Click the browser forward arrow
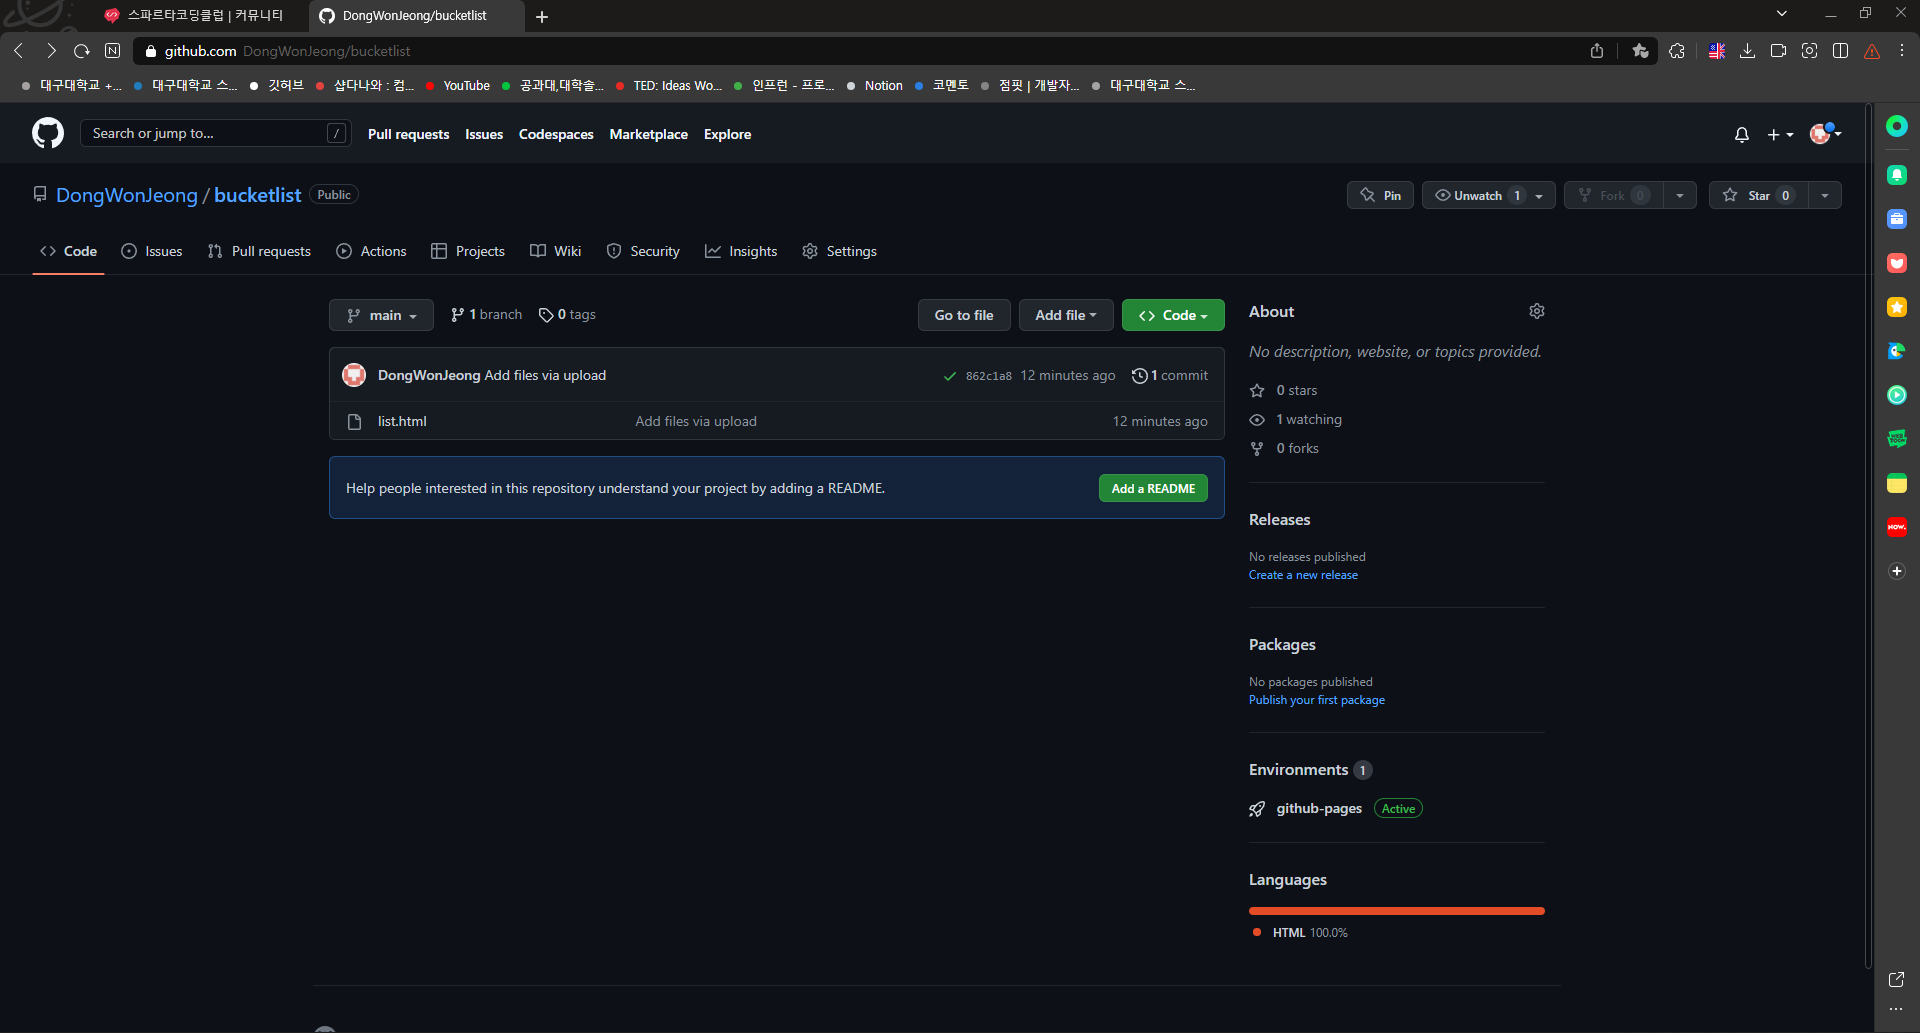Viewport: 1920px width, 1033px height. 51,51
